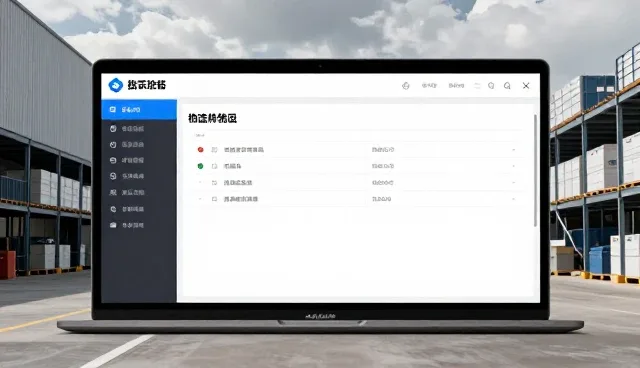Tick the checkbox in the fourth list row
The image size is (640, 368).
point(214,199)
